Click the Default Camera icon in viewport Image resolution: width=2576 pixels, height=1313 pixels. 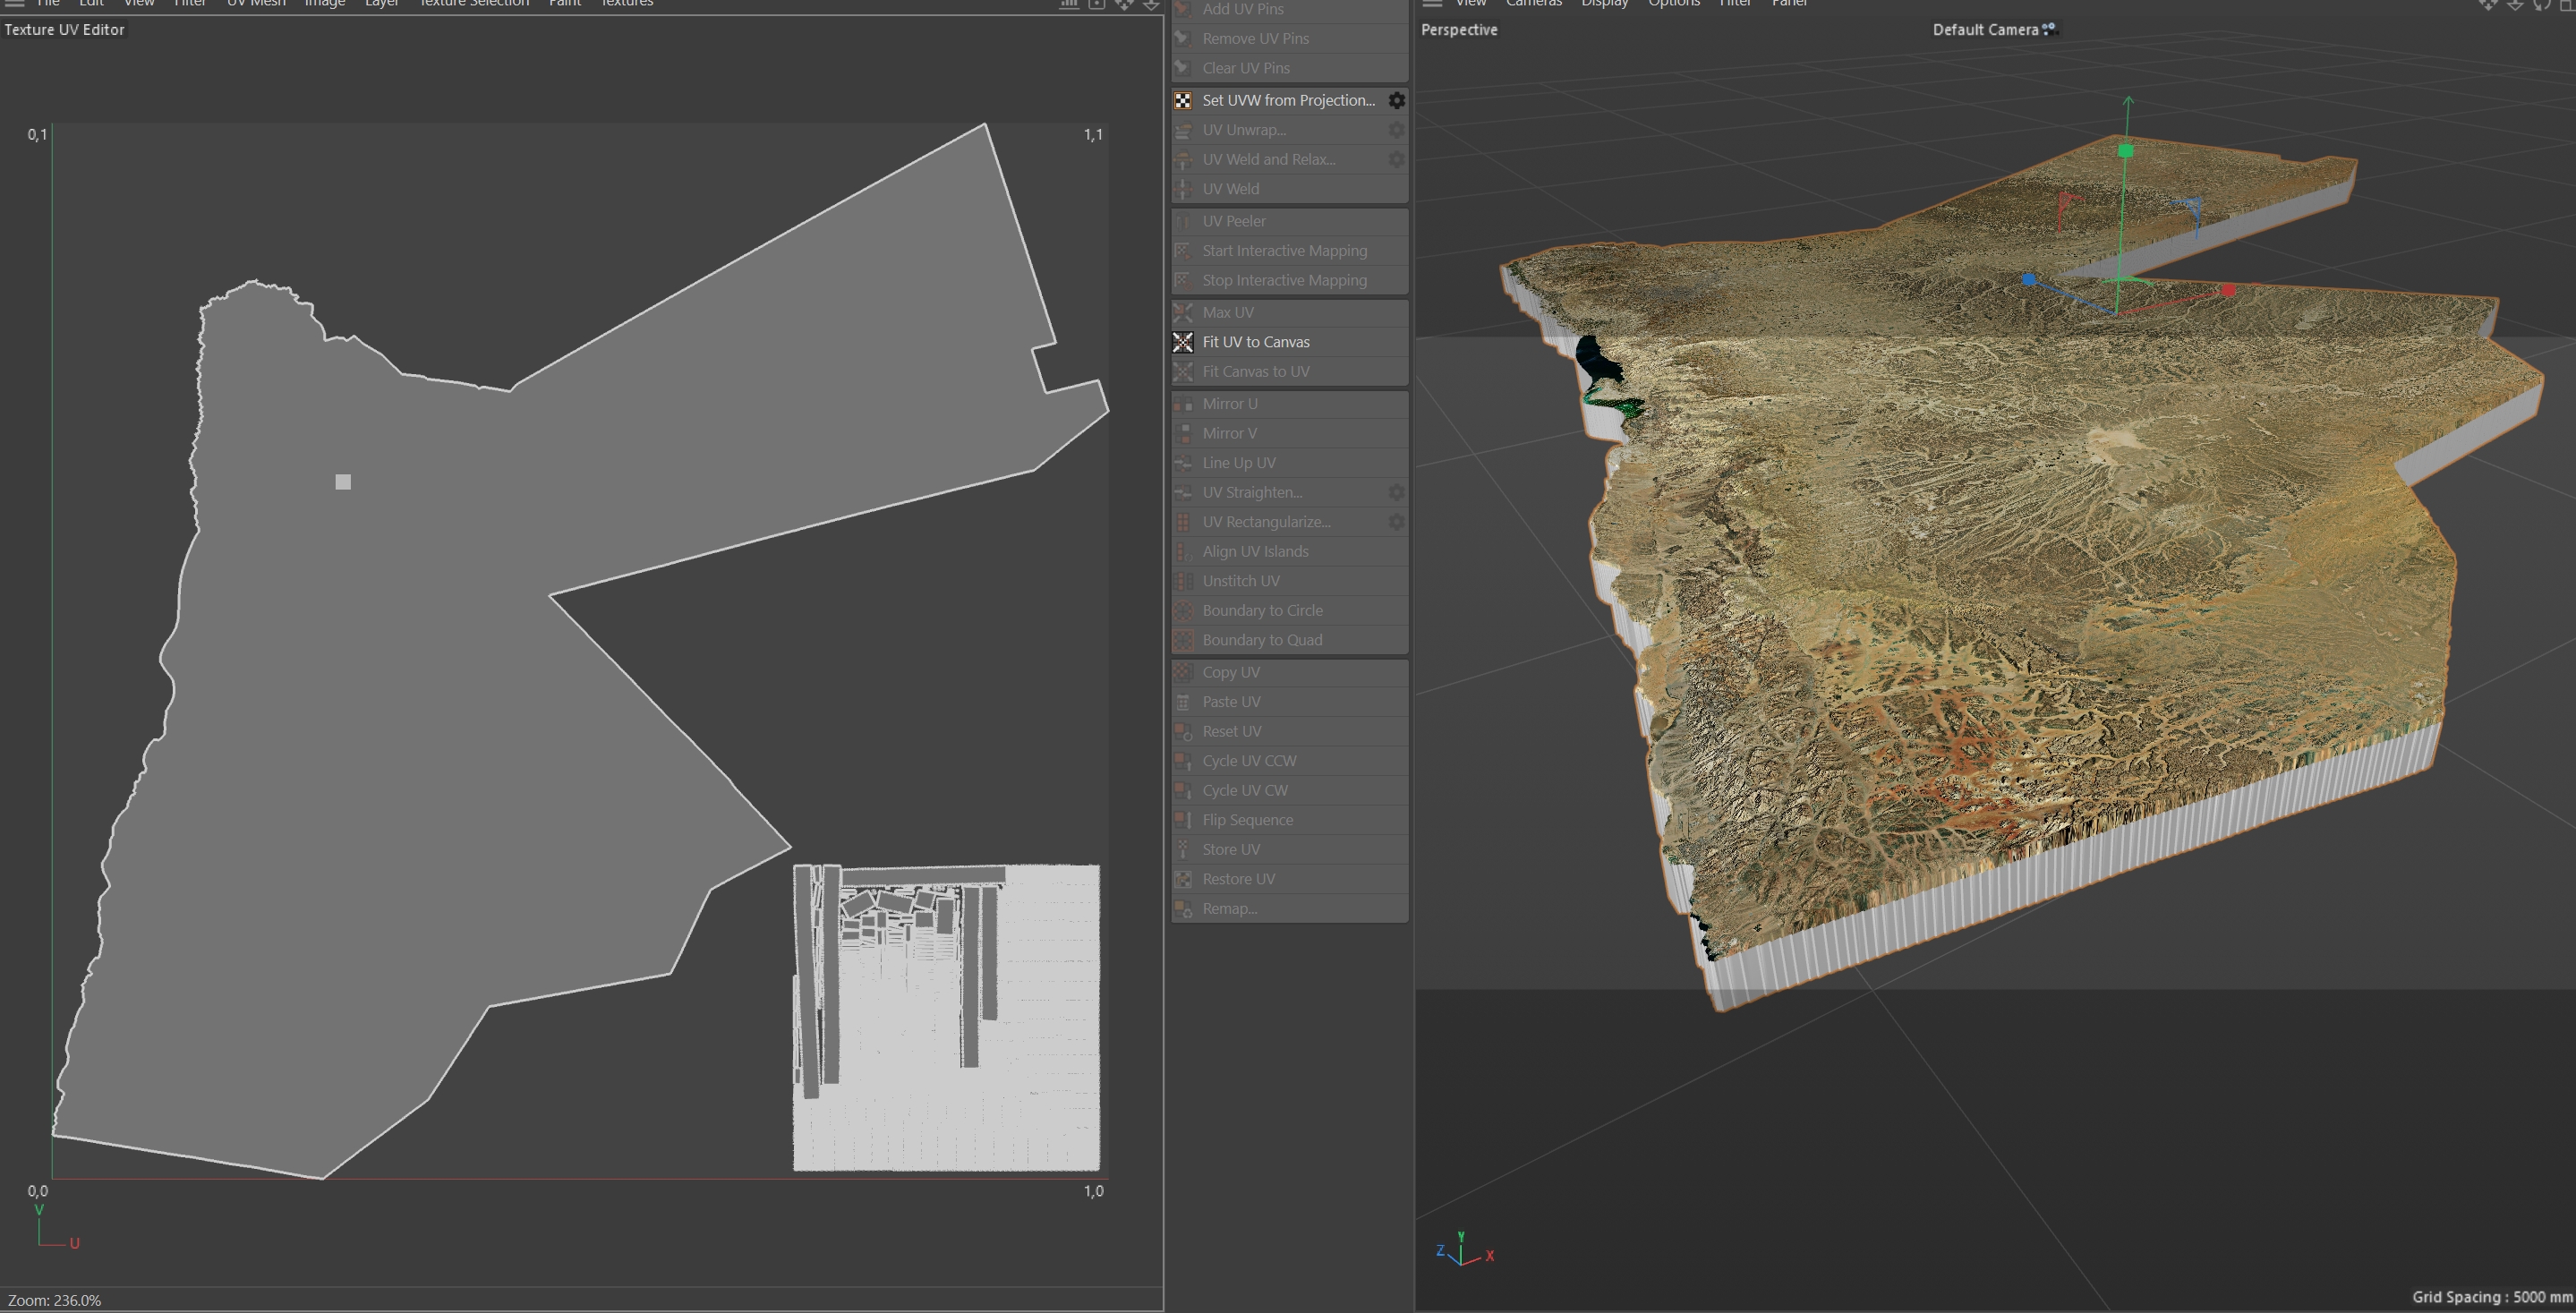click(2049, 29)
